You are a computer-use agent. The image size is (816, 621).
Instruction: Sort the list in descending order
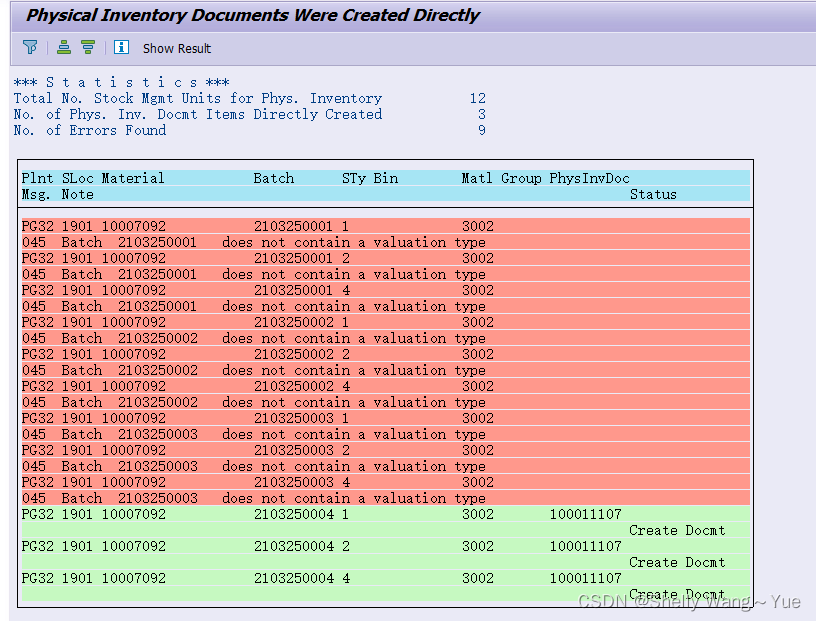(x=88, y=47)
